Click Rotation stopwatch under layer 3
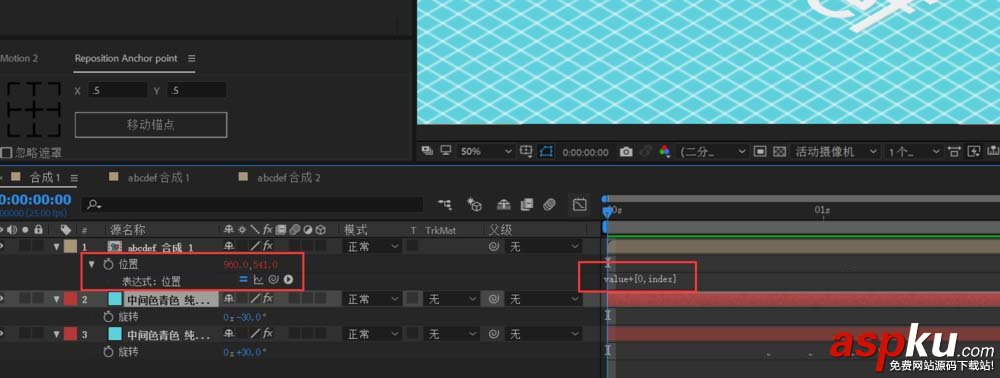 (108, 351)
